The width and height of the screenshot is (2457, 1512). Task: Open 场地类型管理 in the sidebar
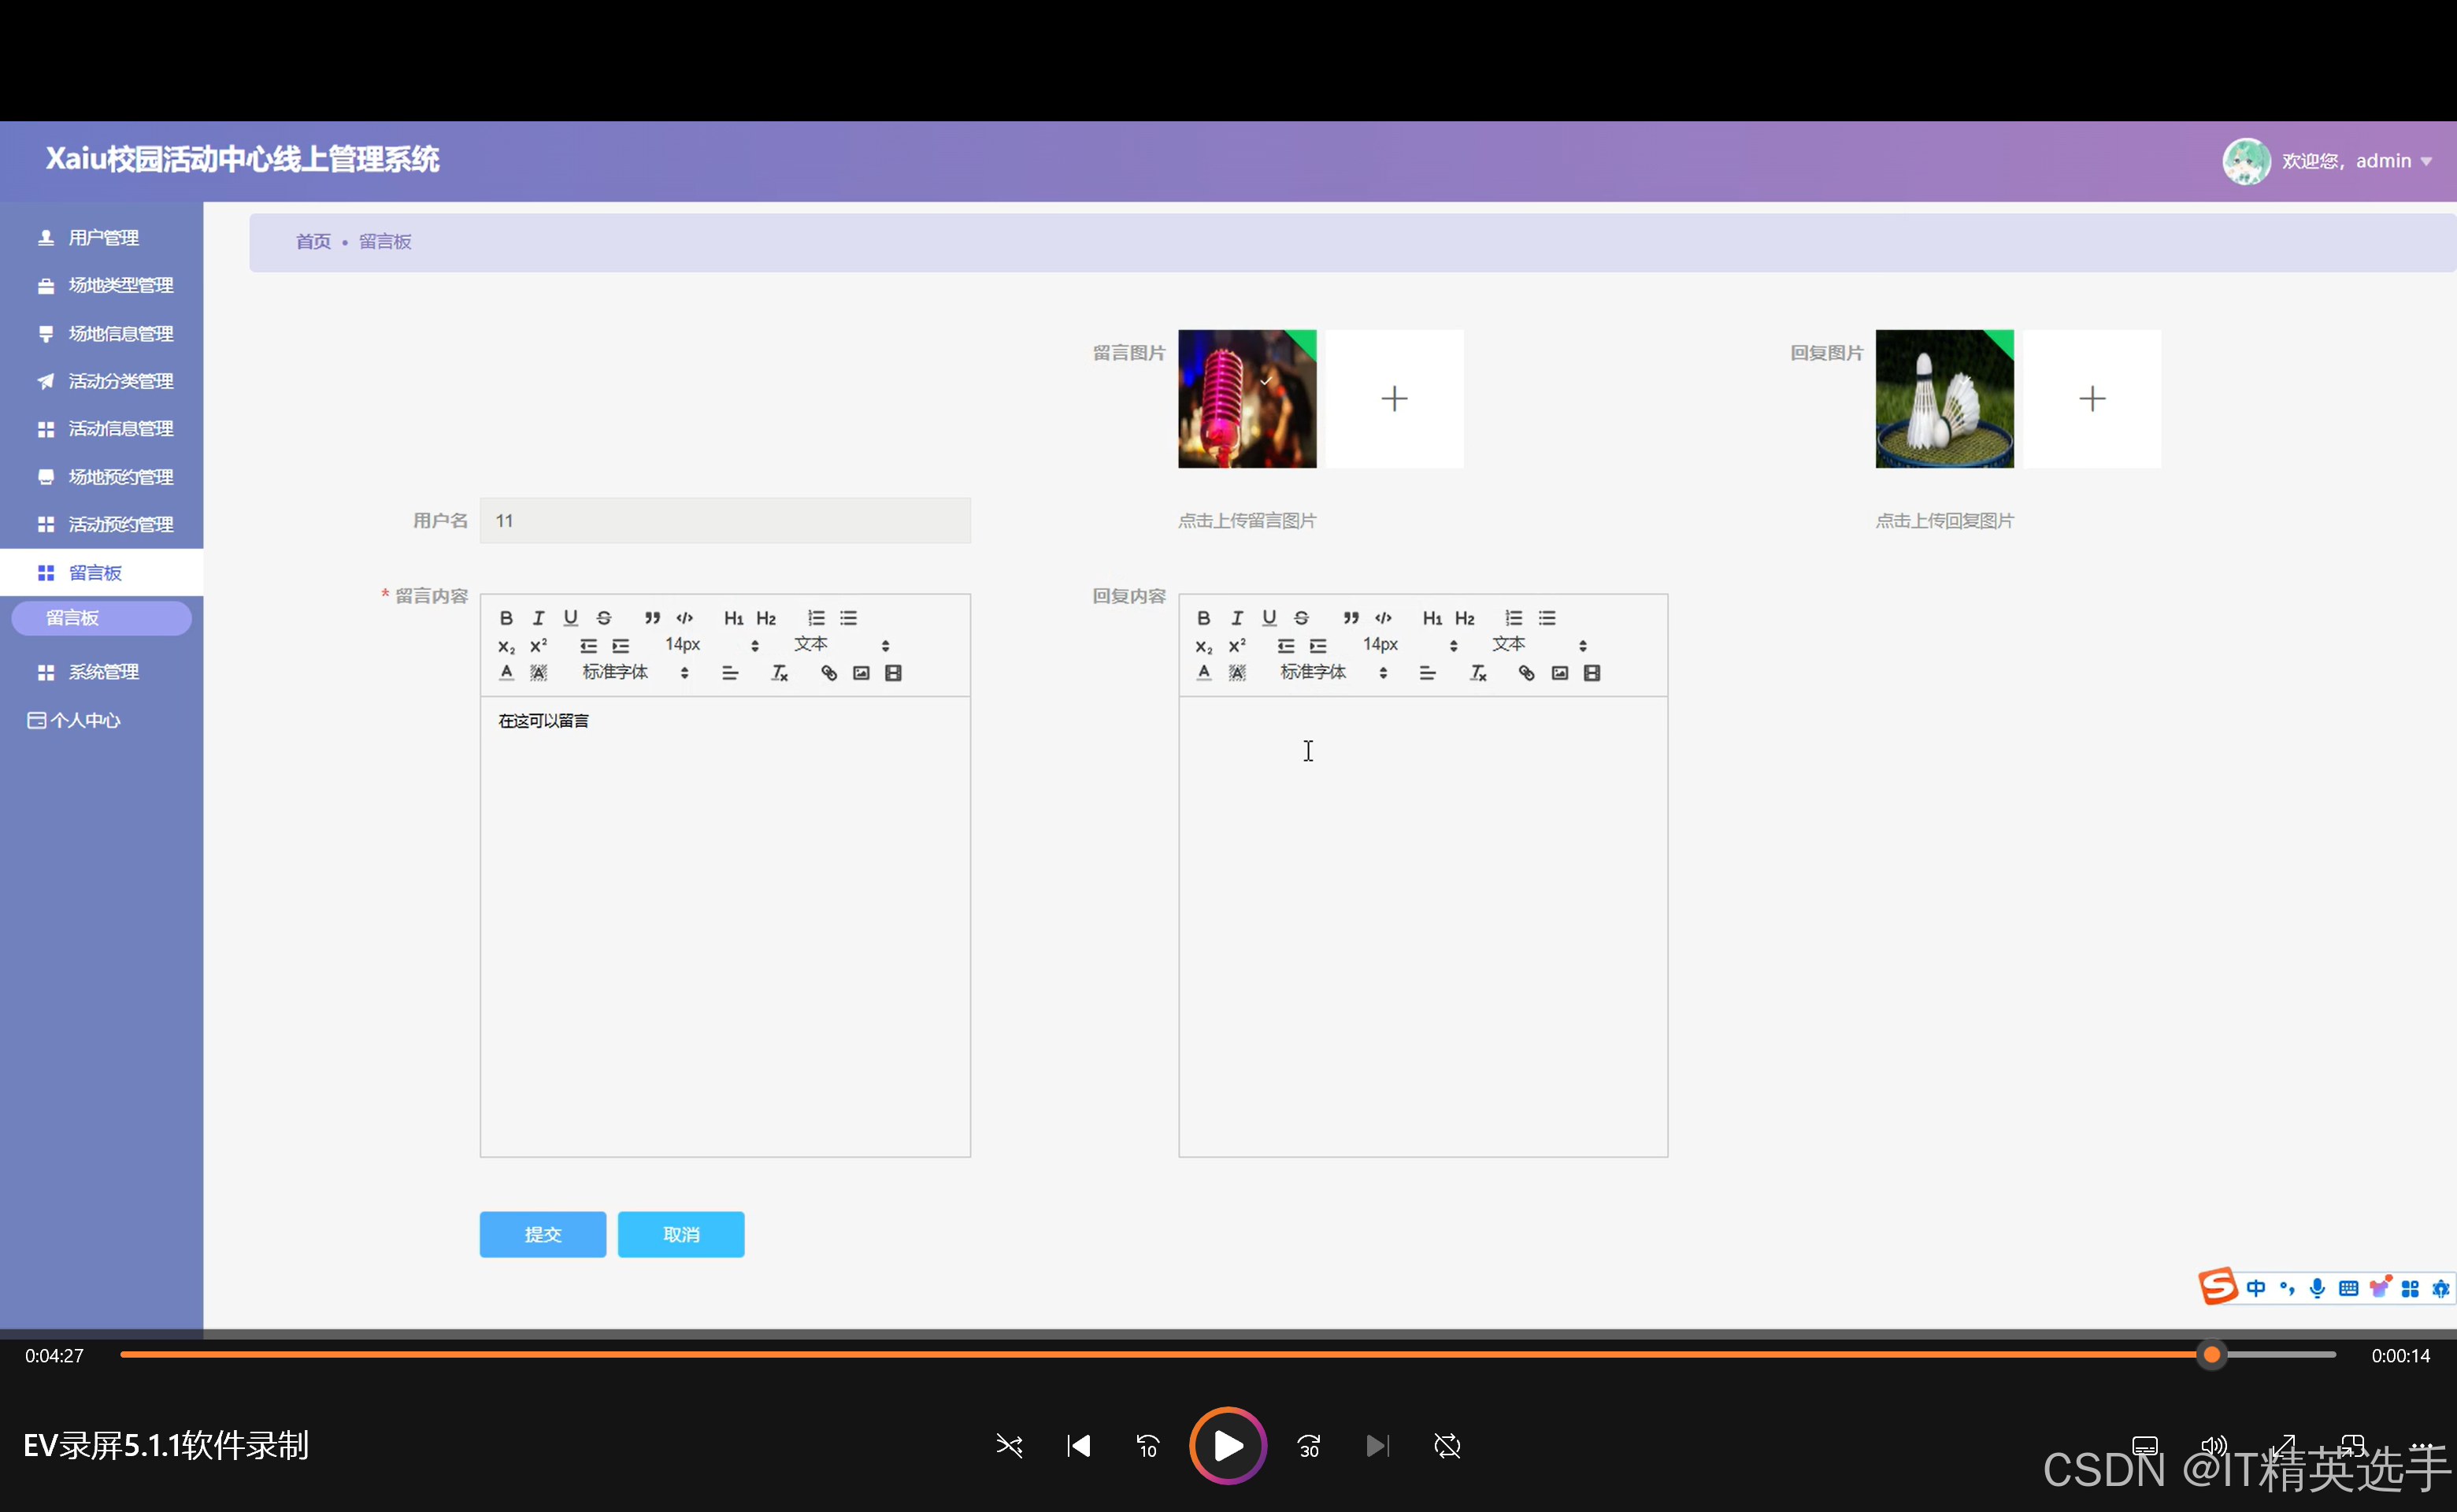click(102, 286)
